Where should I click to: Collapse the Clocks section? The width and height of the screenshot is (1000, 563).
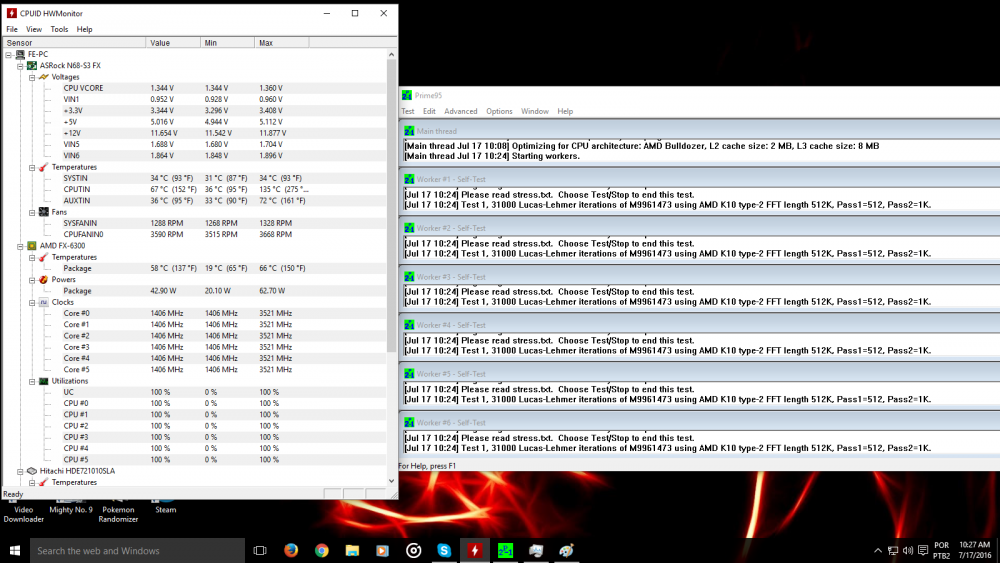(32, 302)
